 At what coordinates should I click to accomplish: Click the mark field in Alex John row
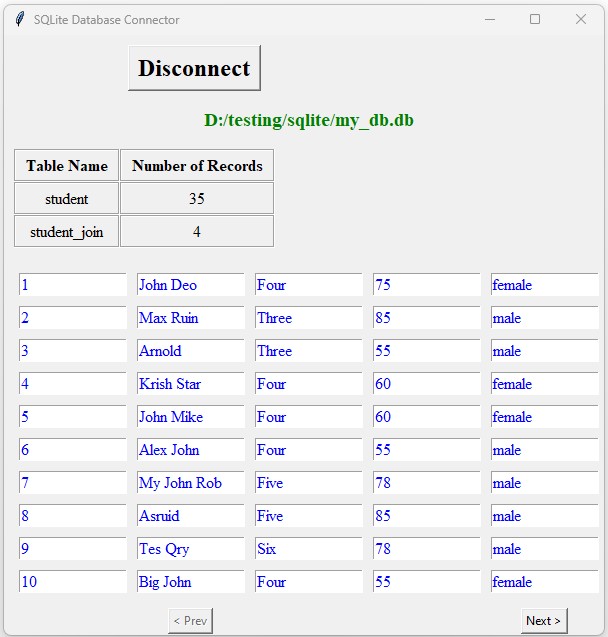pos(427,450)
